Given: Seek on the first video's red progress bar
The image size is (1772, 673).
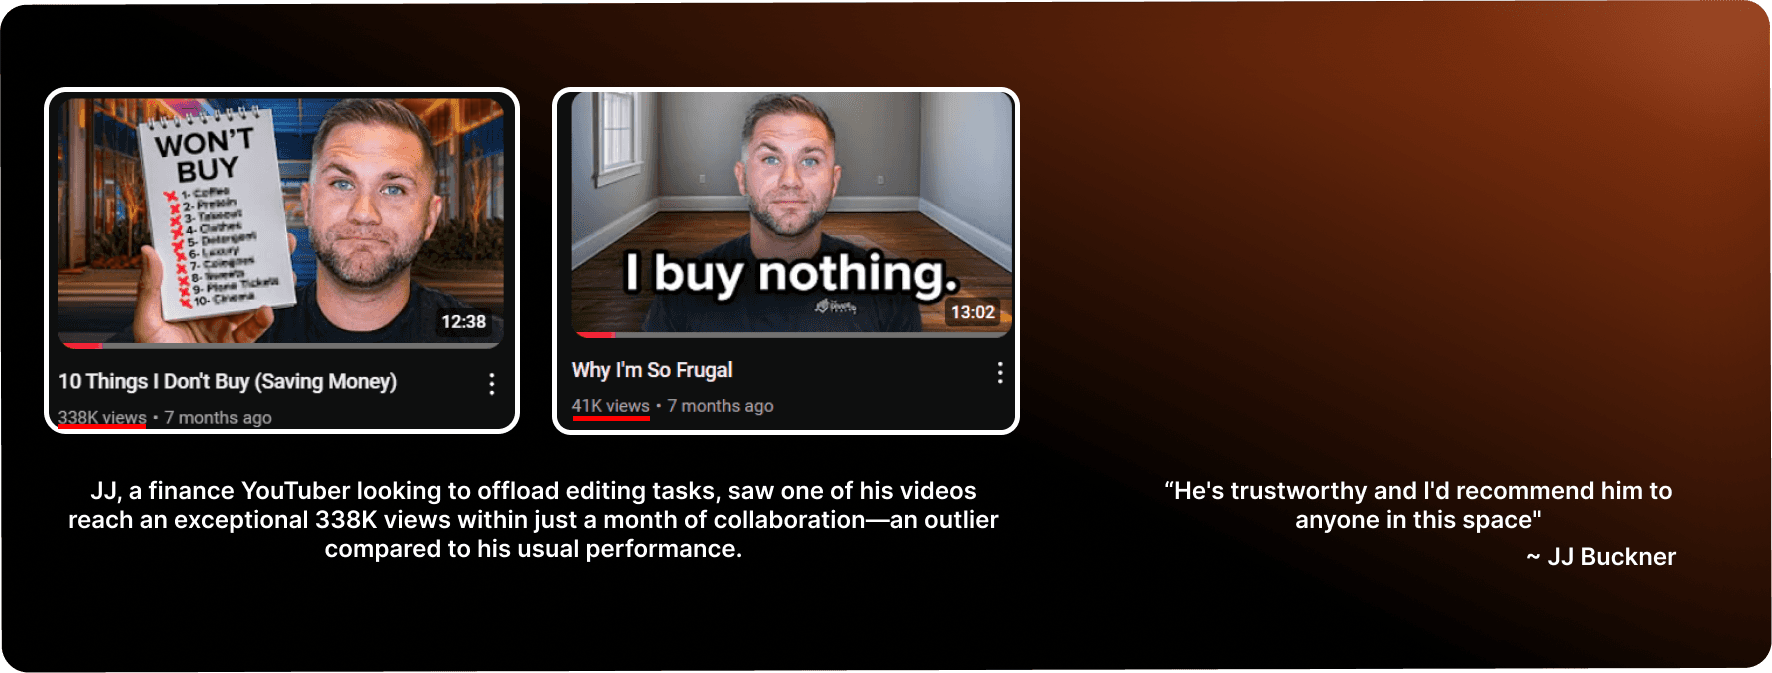Looking at the screenshot, I should pyautogui.click(x=280, y=346).
